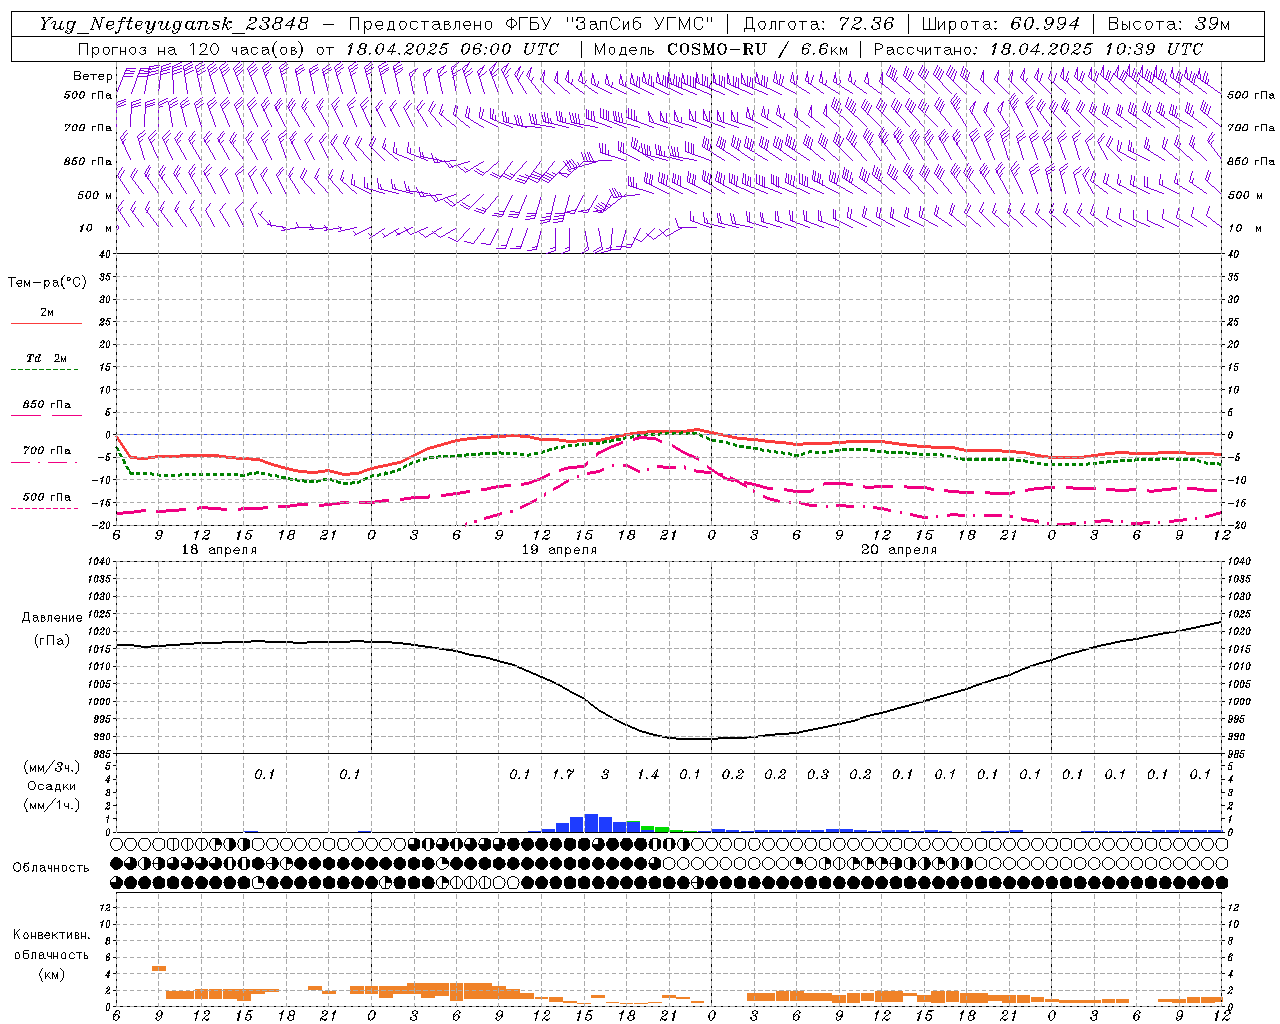Click the Td 2м legend label
The width and height of the screenshot is (1280, 1024).
point(47,357)
